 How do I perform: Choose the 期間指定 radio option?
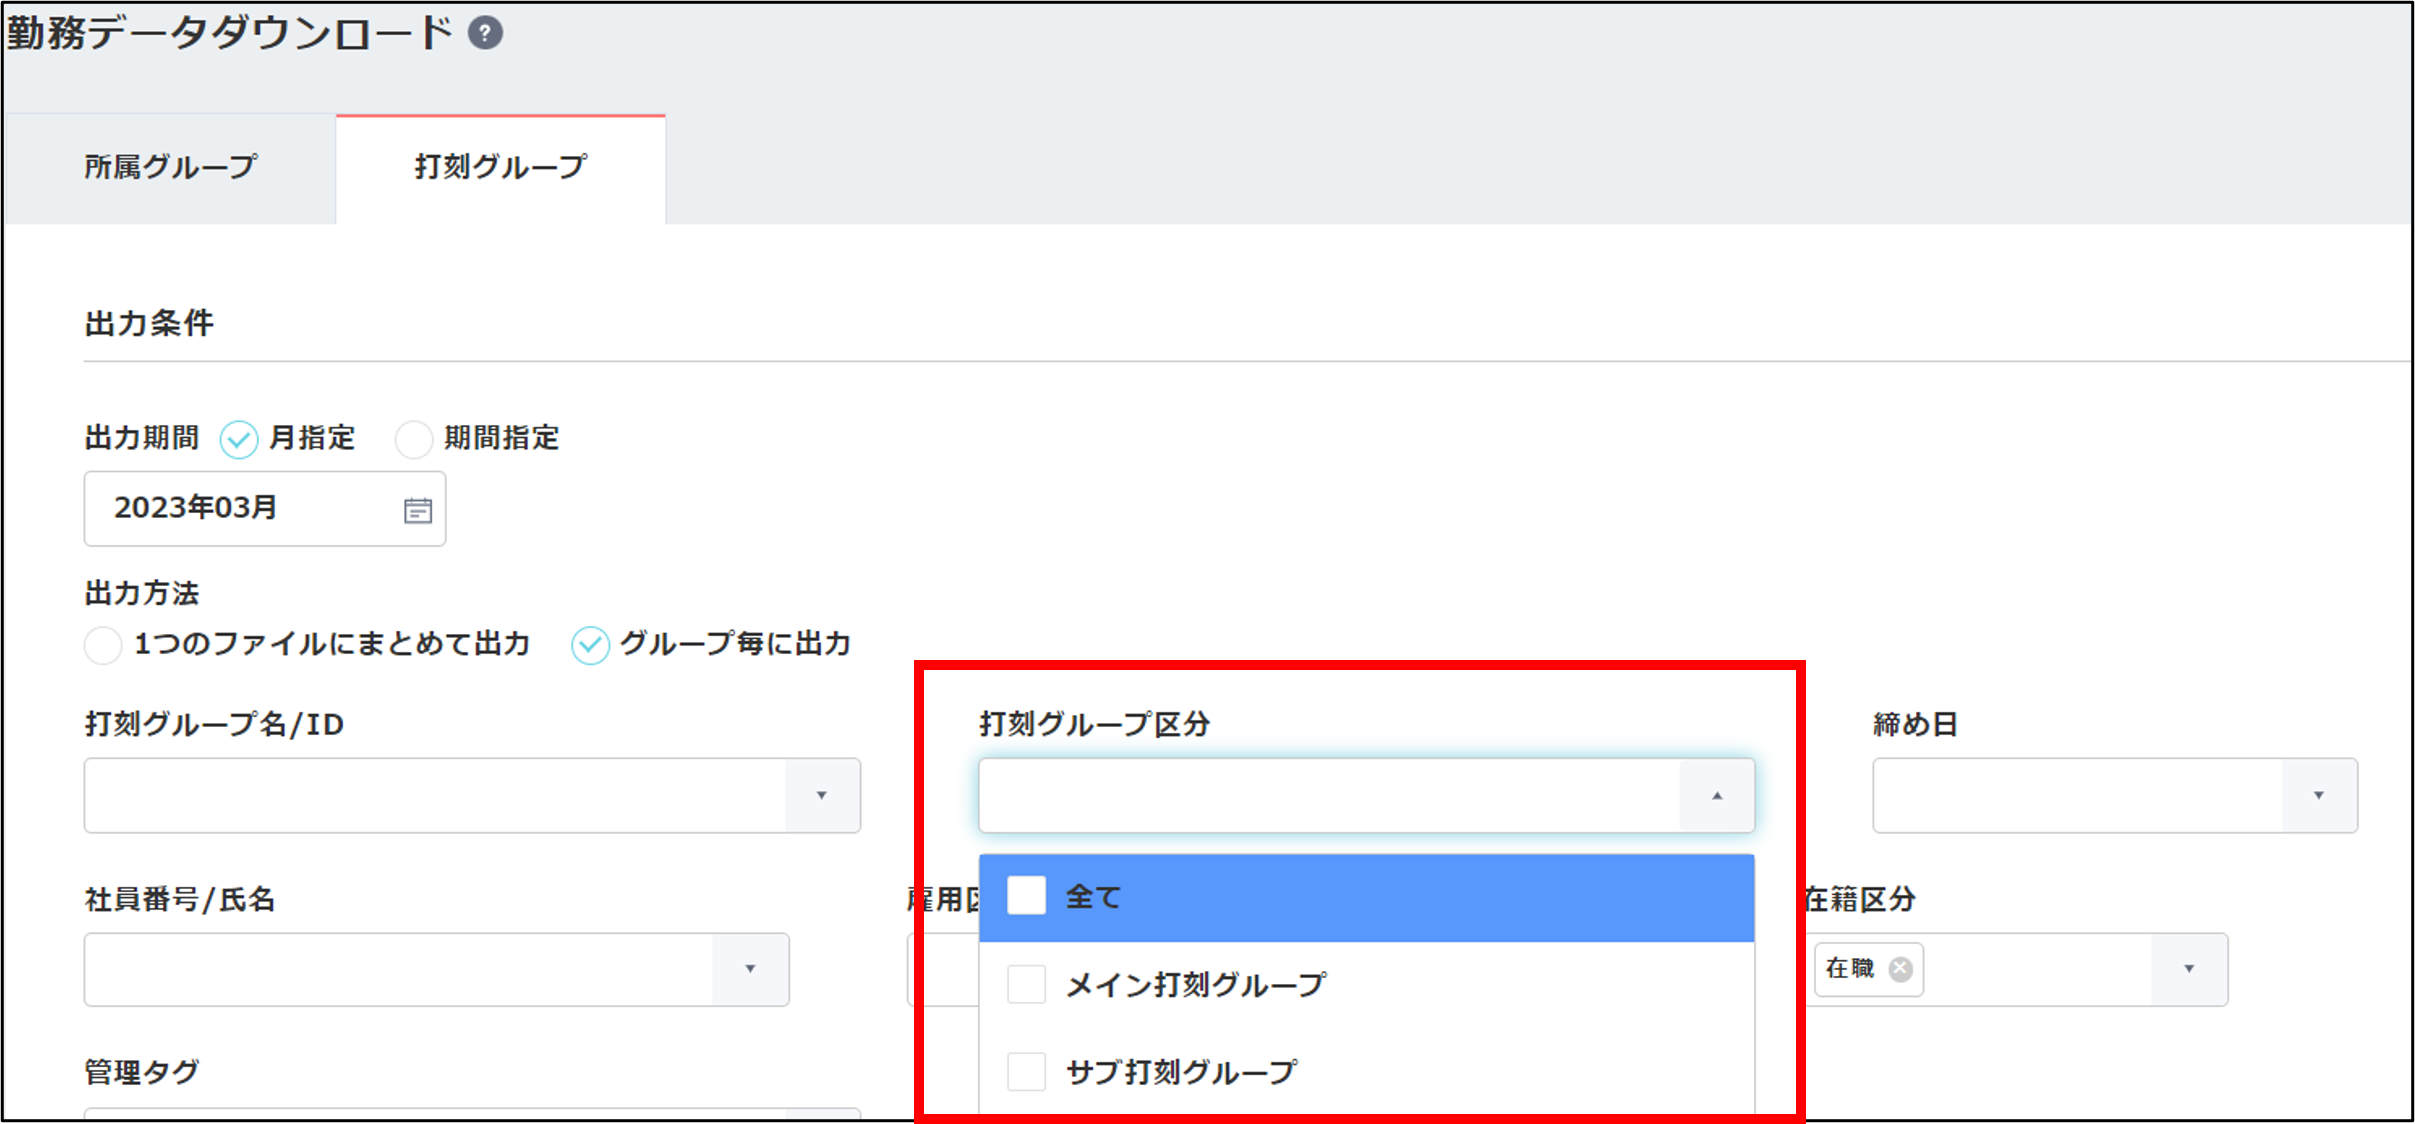click(x=414, y=439)
